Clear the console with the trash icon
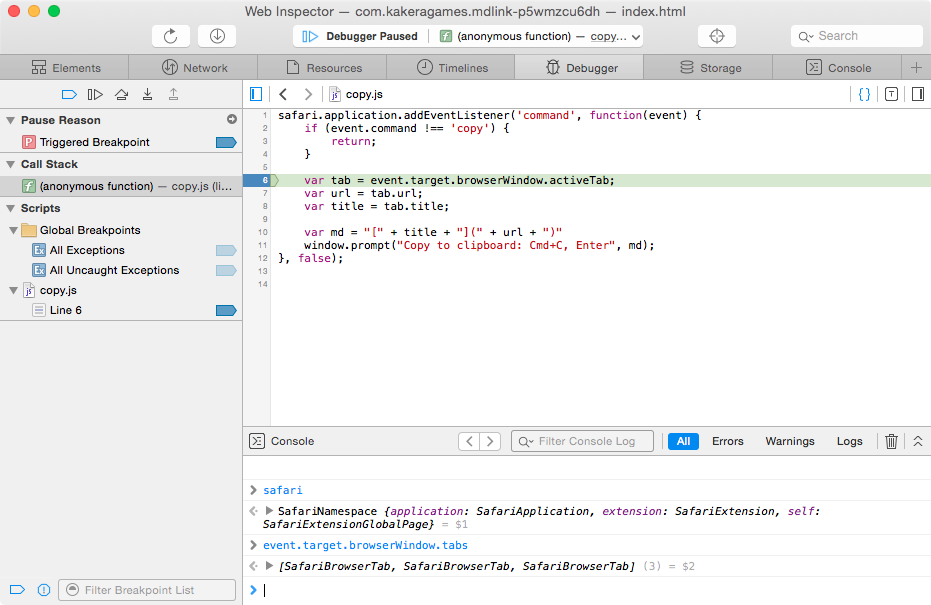 [891, 441]
